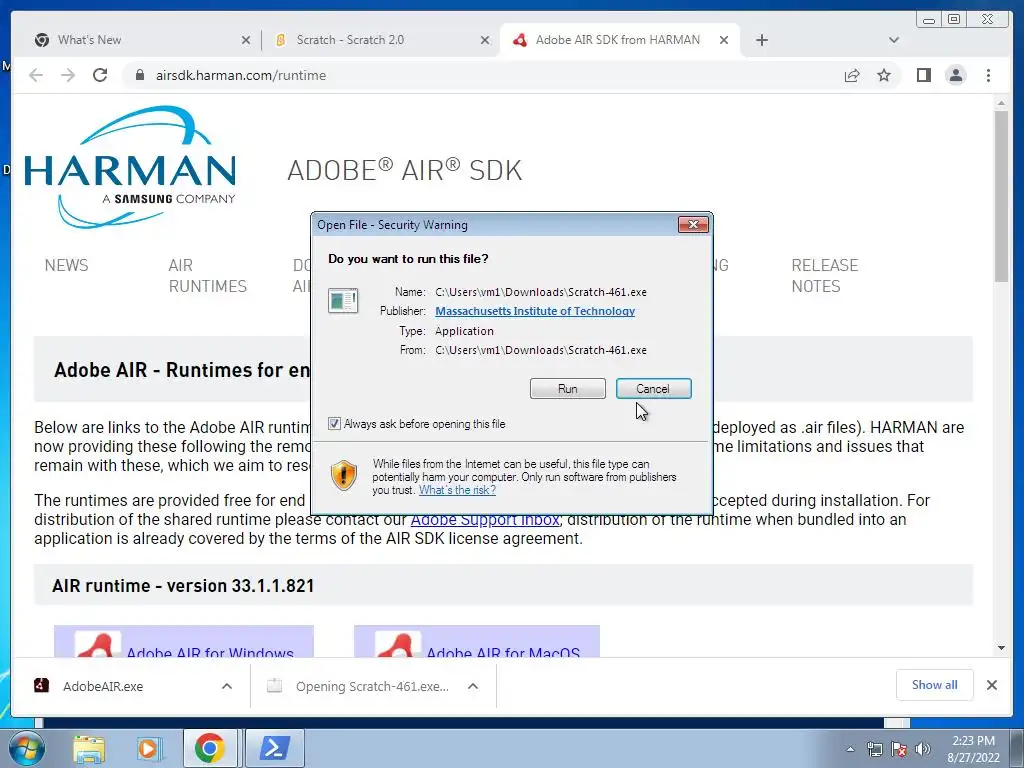The width and height of the screenshot is (1024, 768).
Task: Open the AIR RUNTIMES menu item
Action: point(208,276)
